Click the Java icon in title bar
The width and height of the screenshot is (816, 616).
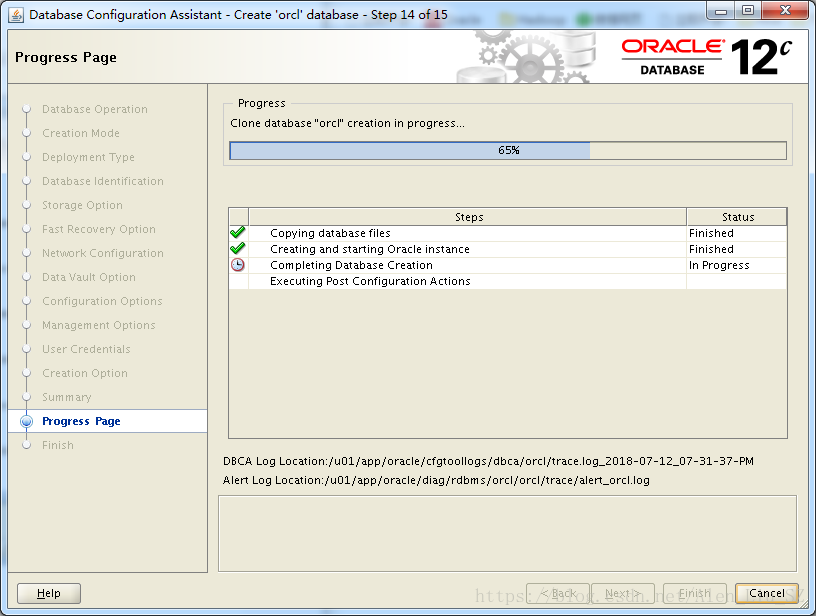(x=16, y=15)
